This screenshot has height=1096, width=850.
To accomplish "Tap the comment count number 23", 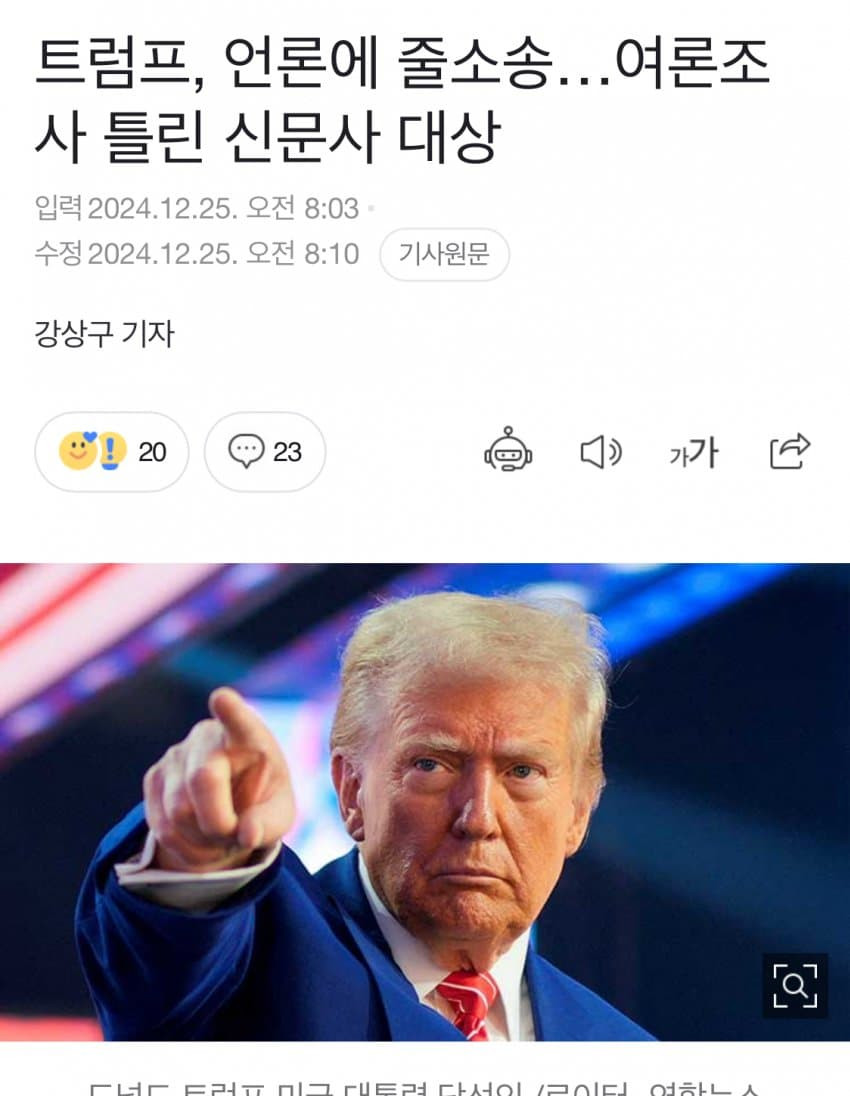I will point(287,452).
